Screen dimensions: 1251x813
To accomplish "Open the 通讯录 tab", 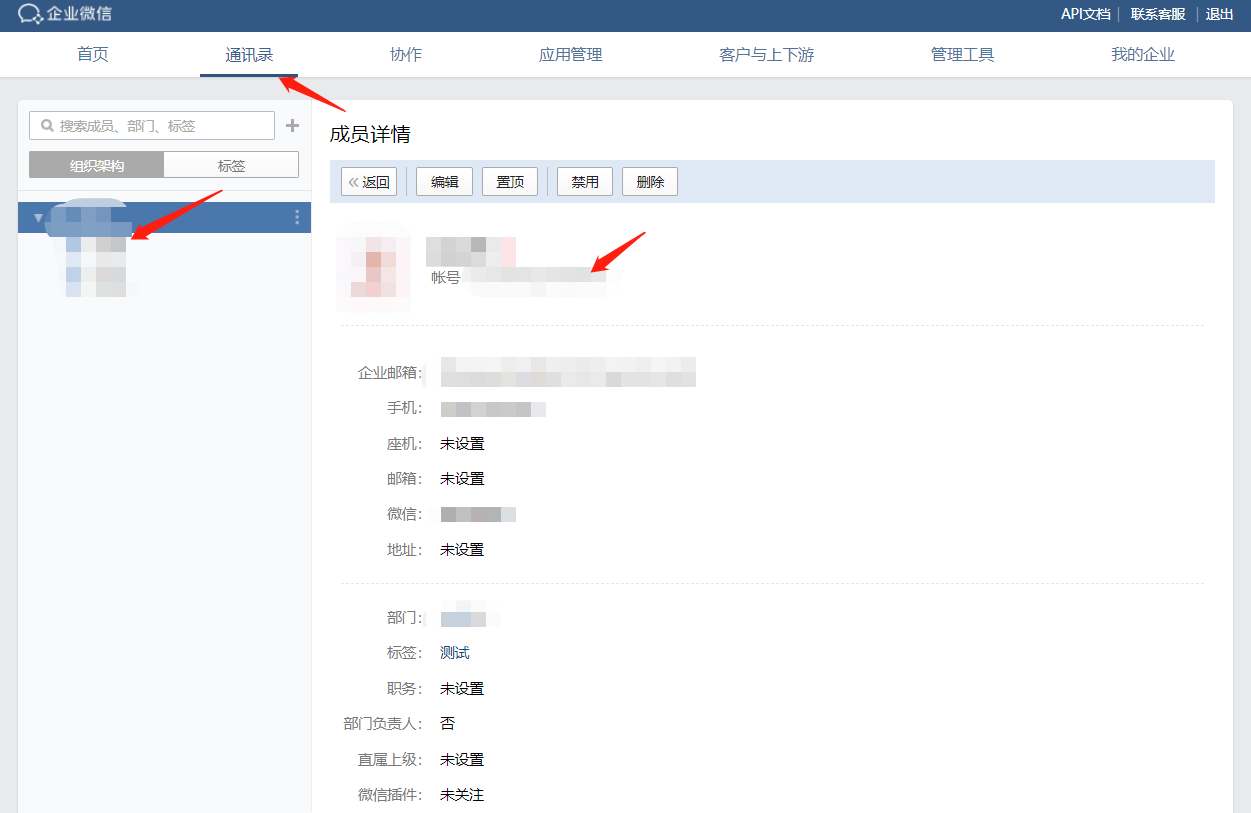I will (x=249, y=55).
